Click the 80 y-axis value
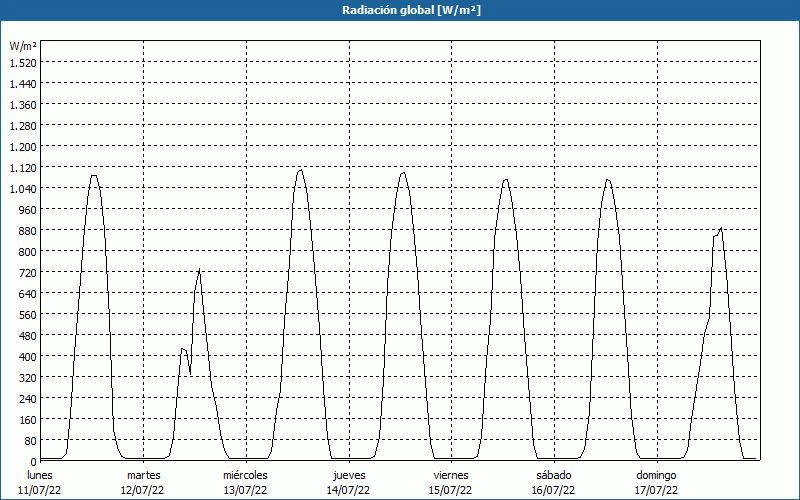The width and height of the screenshot is (800, 500). pyautogui.click(x=30, y=441)
